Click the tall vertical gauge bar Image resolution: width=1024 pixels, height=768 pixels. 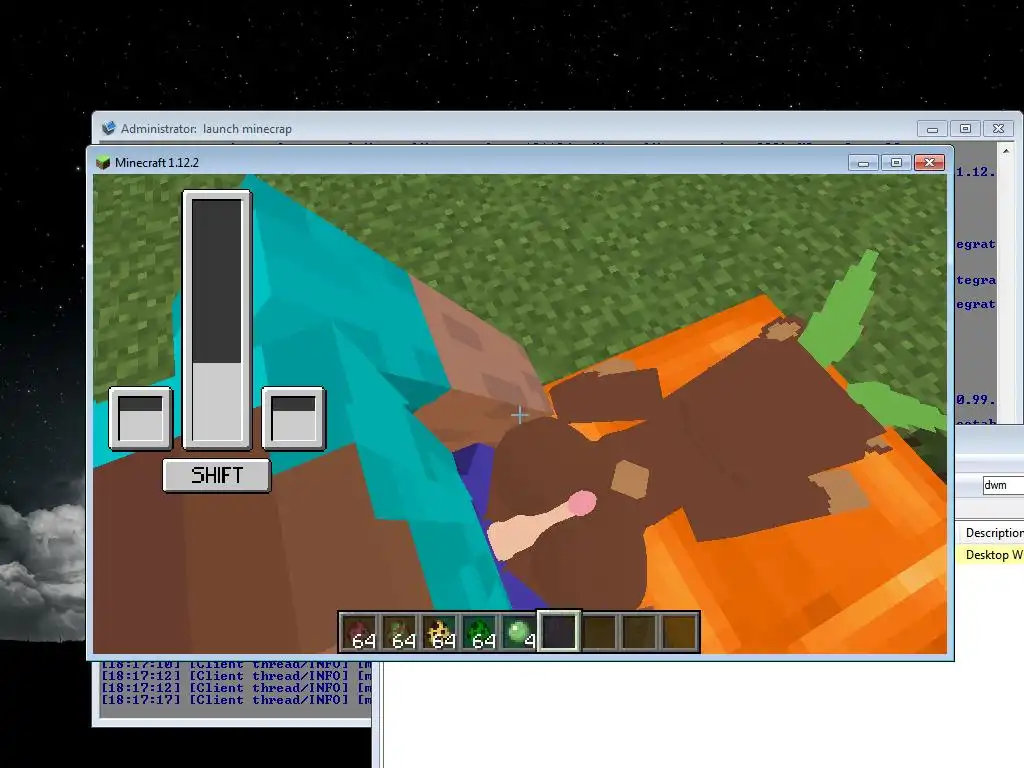217,319
